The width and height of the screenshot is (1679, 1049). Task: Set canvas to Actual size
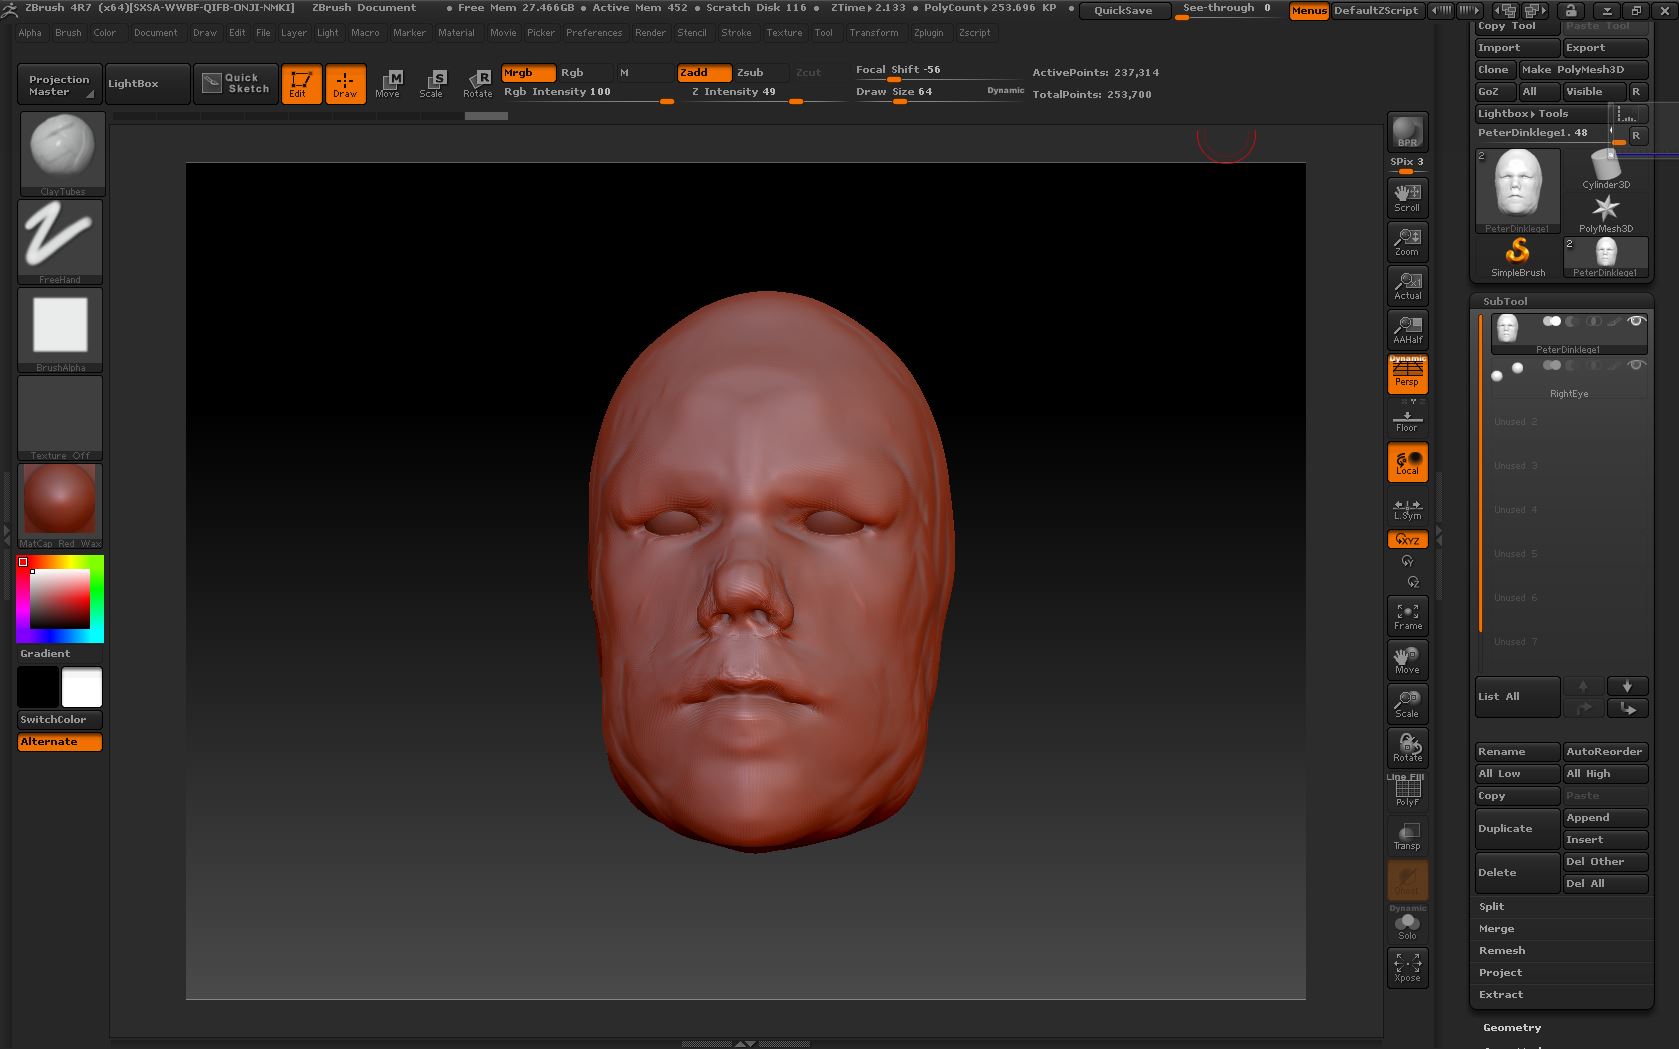tap(1407, 285)
